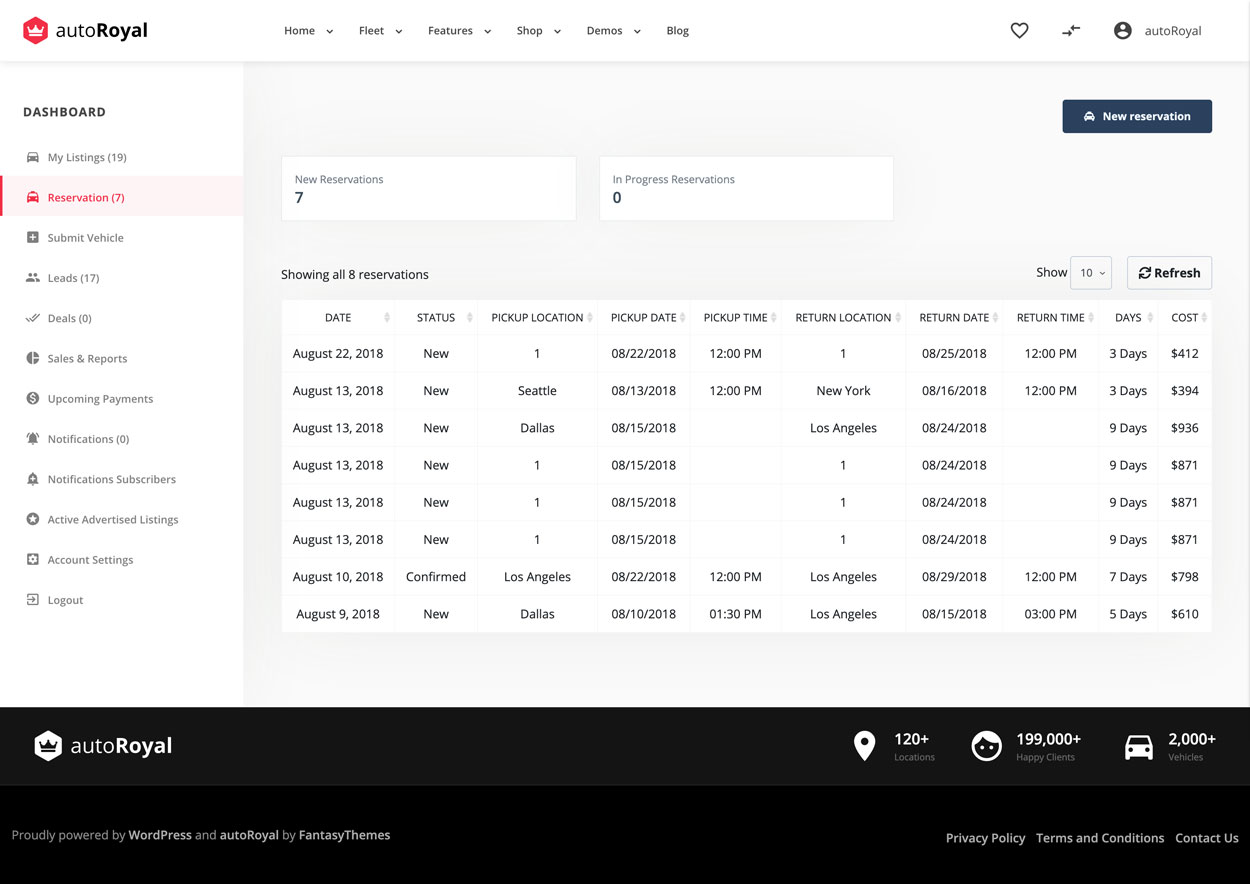The image size is (1250, 884).
Task: Open the compare arrows icon
Action: click(x=1071, y=31)
